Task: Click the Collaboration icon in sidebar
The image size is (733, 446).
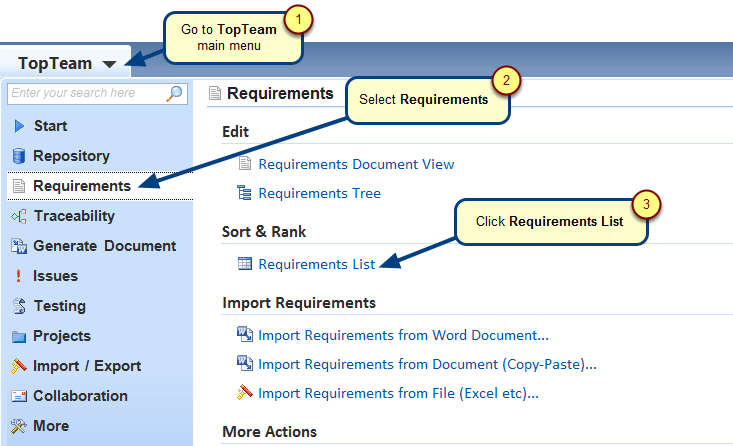Action: click(18, 396)
